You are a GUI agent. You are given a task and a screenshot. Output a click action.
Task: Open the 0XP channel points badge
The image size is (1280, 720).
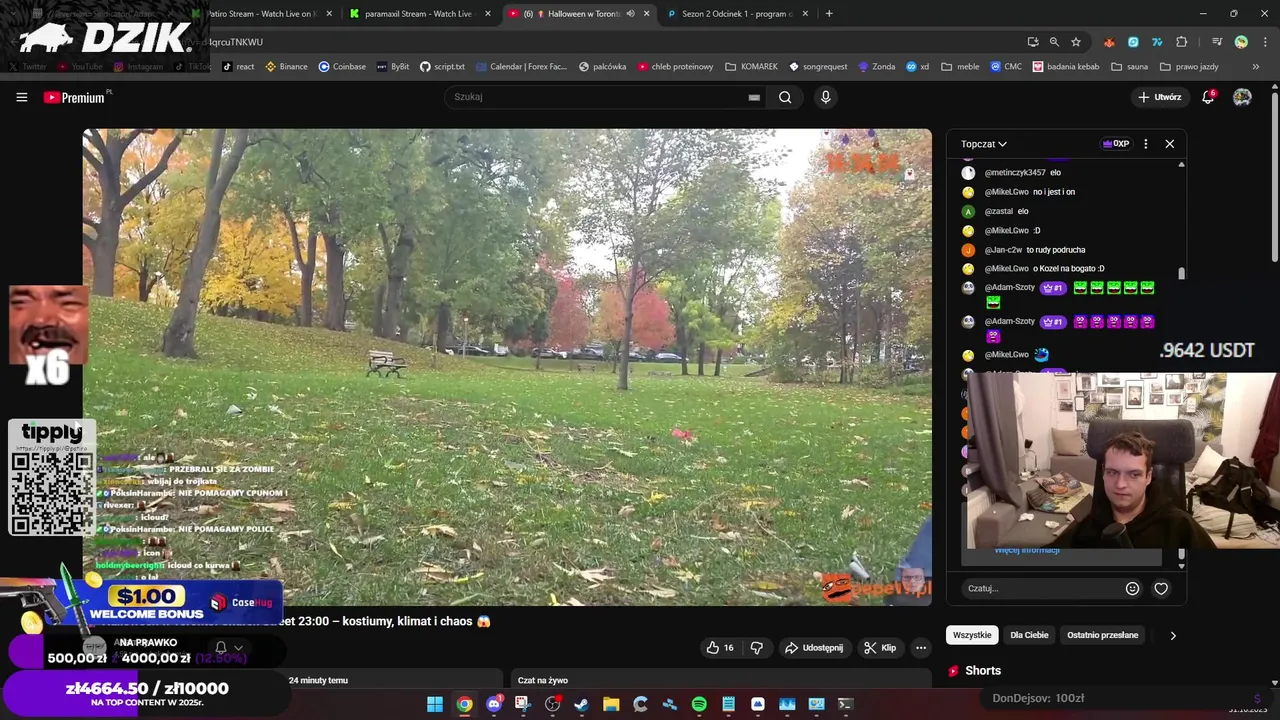pos(1116,144)
